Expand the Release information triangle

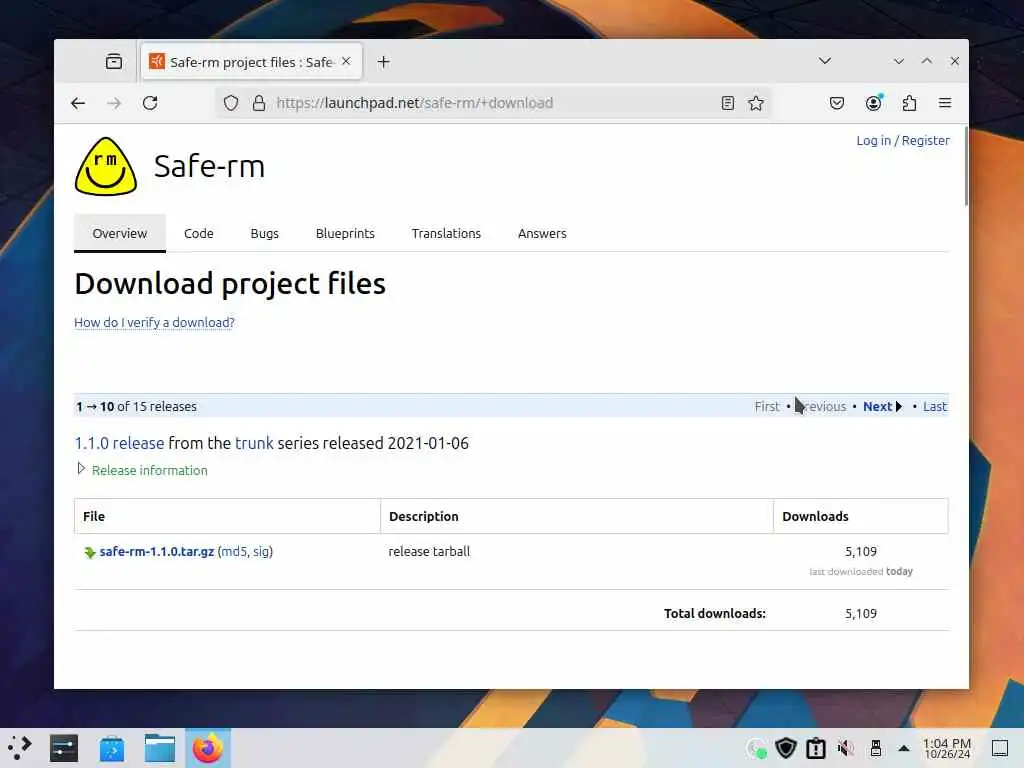[x=81, y=468]
